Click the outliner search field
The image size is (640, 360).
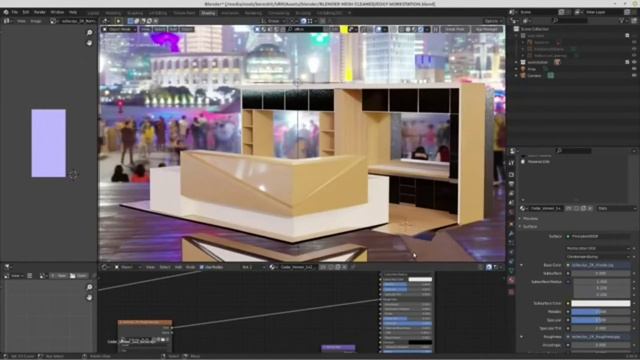(571, 20)
